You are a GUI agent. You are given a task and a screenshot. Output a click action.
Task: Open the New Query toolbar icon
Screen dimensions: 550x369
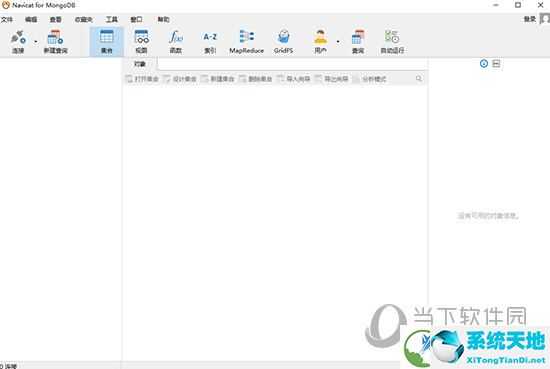click(x=55, y=37)
